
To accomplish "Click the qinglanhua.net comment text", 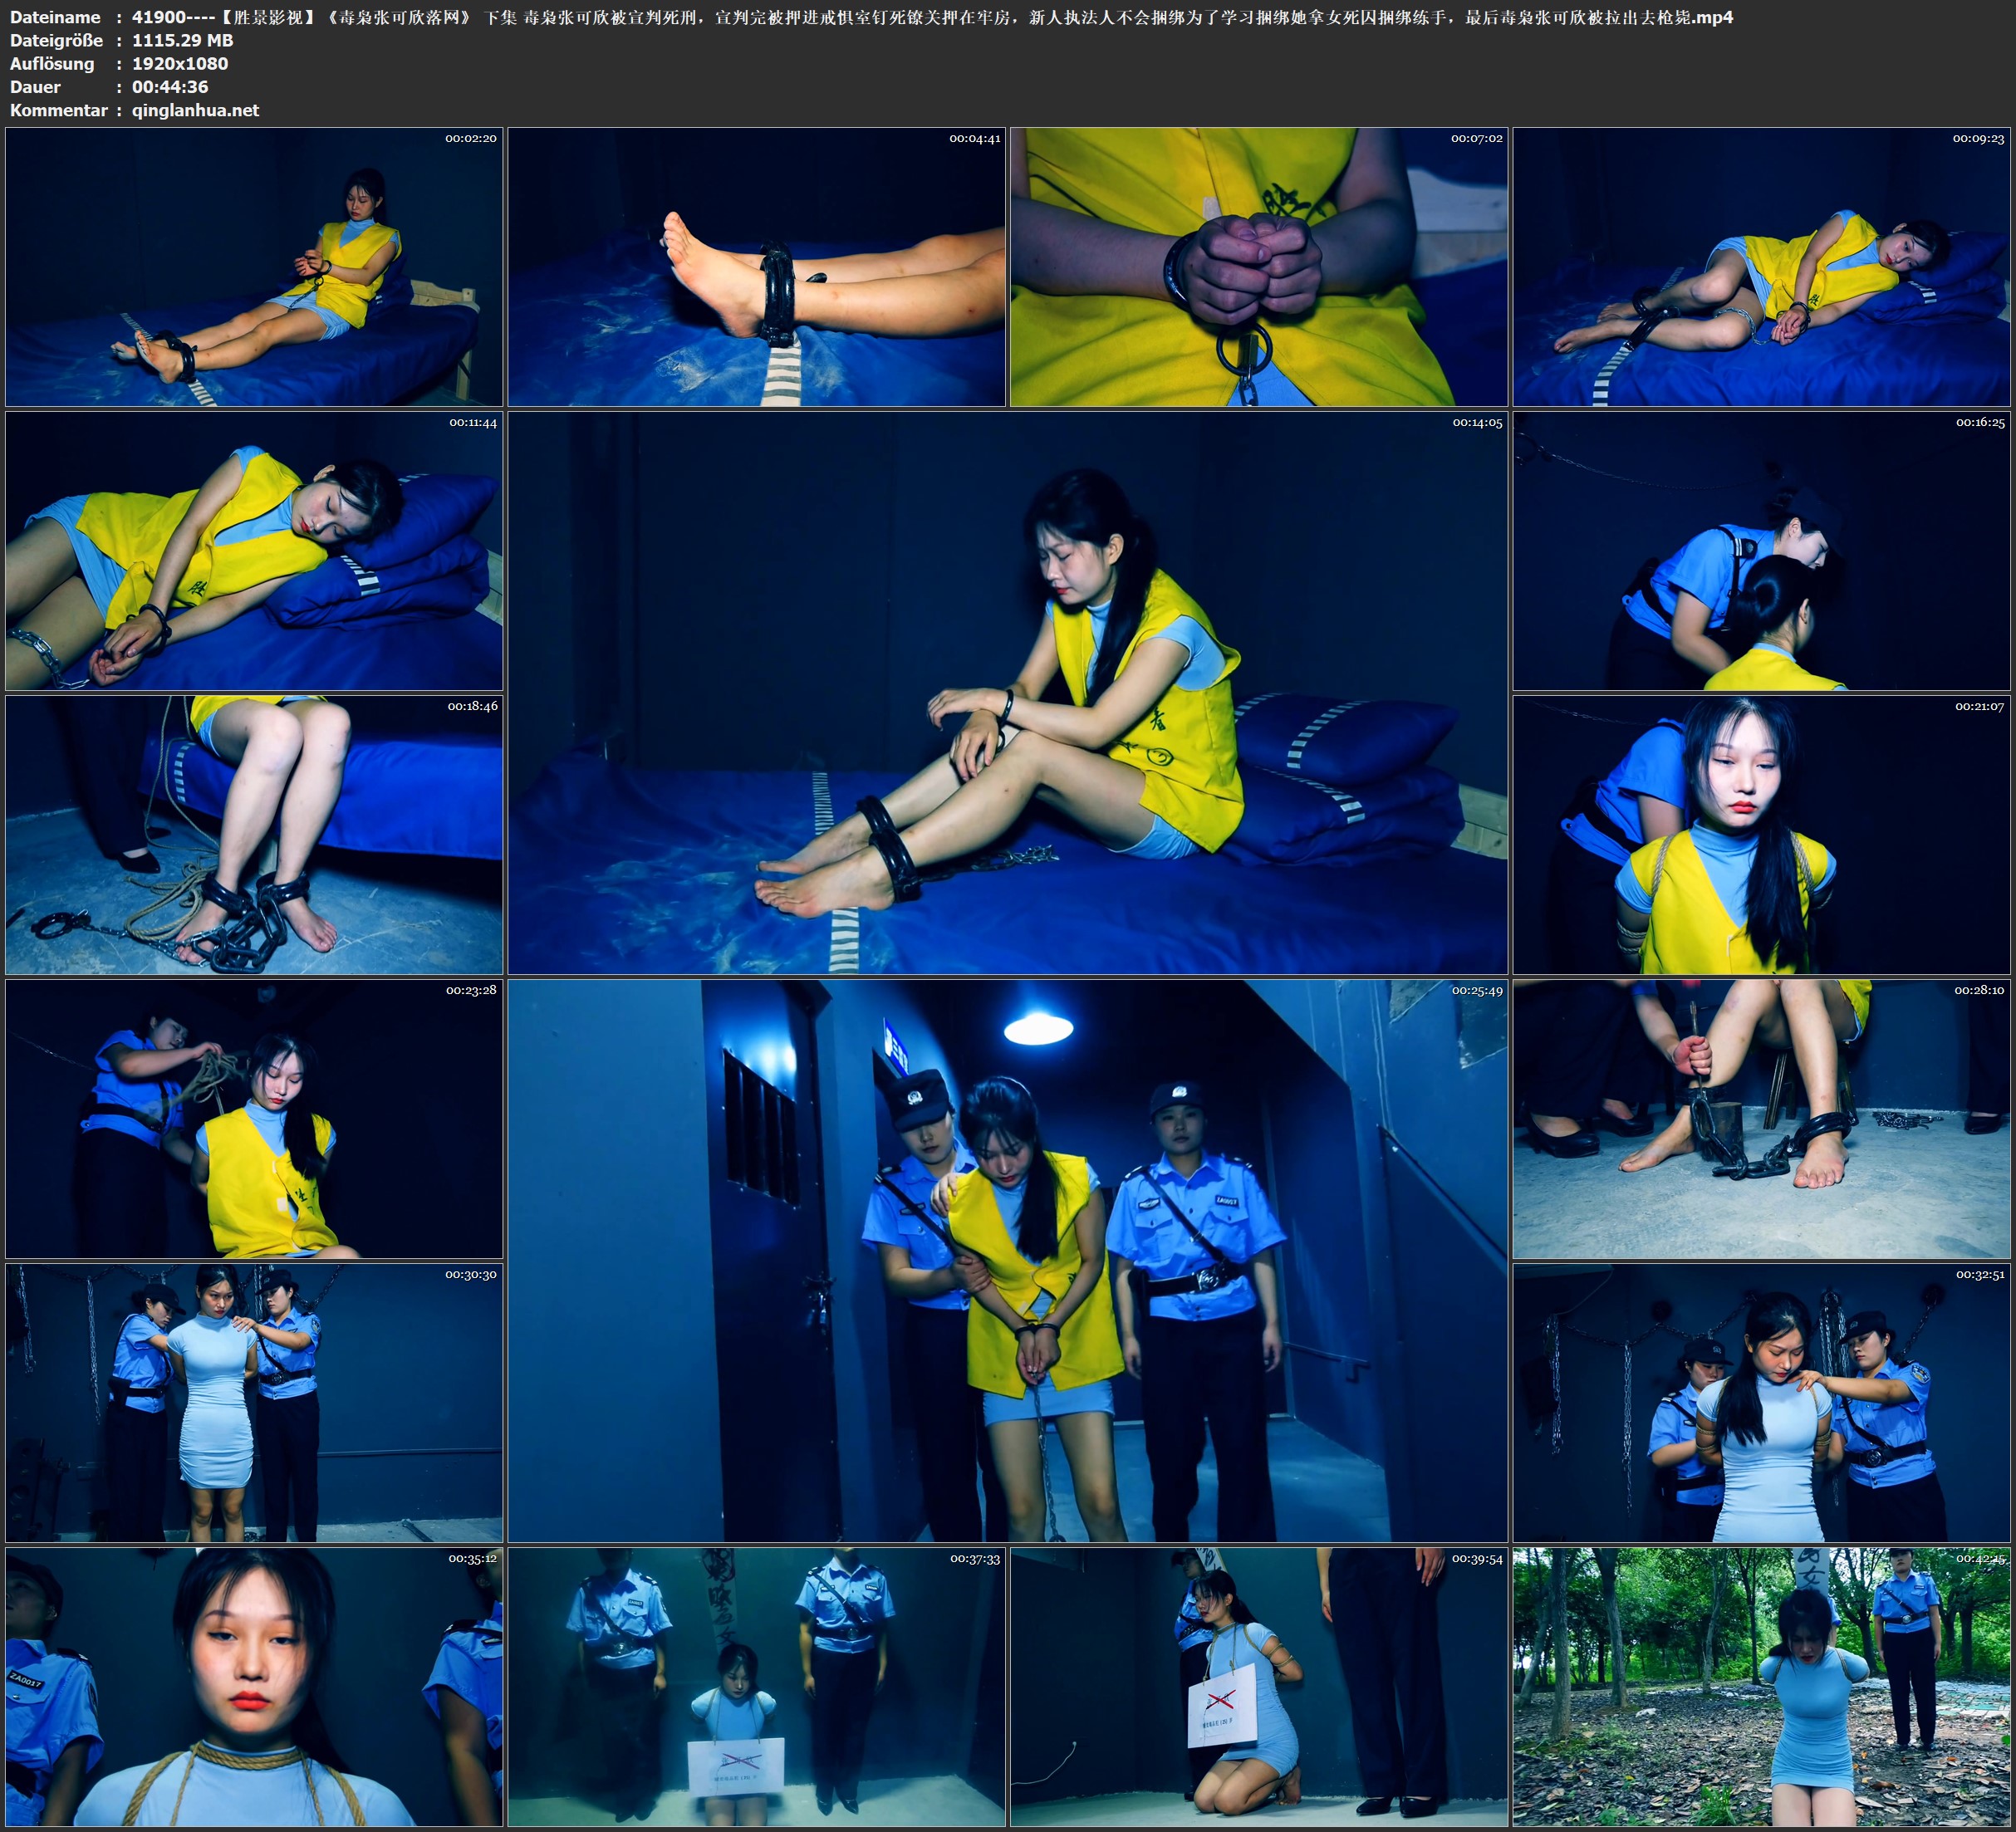I will [x=195, y=110].
